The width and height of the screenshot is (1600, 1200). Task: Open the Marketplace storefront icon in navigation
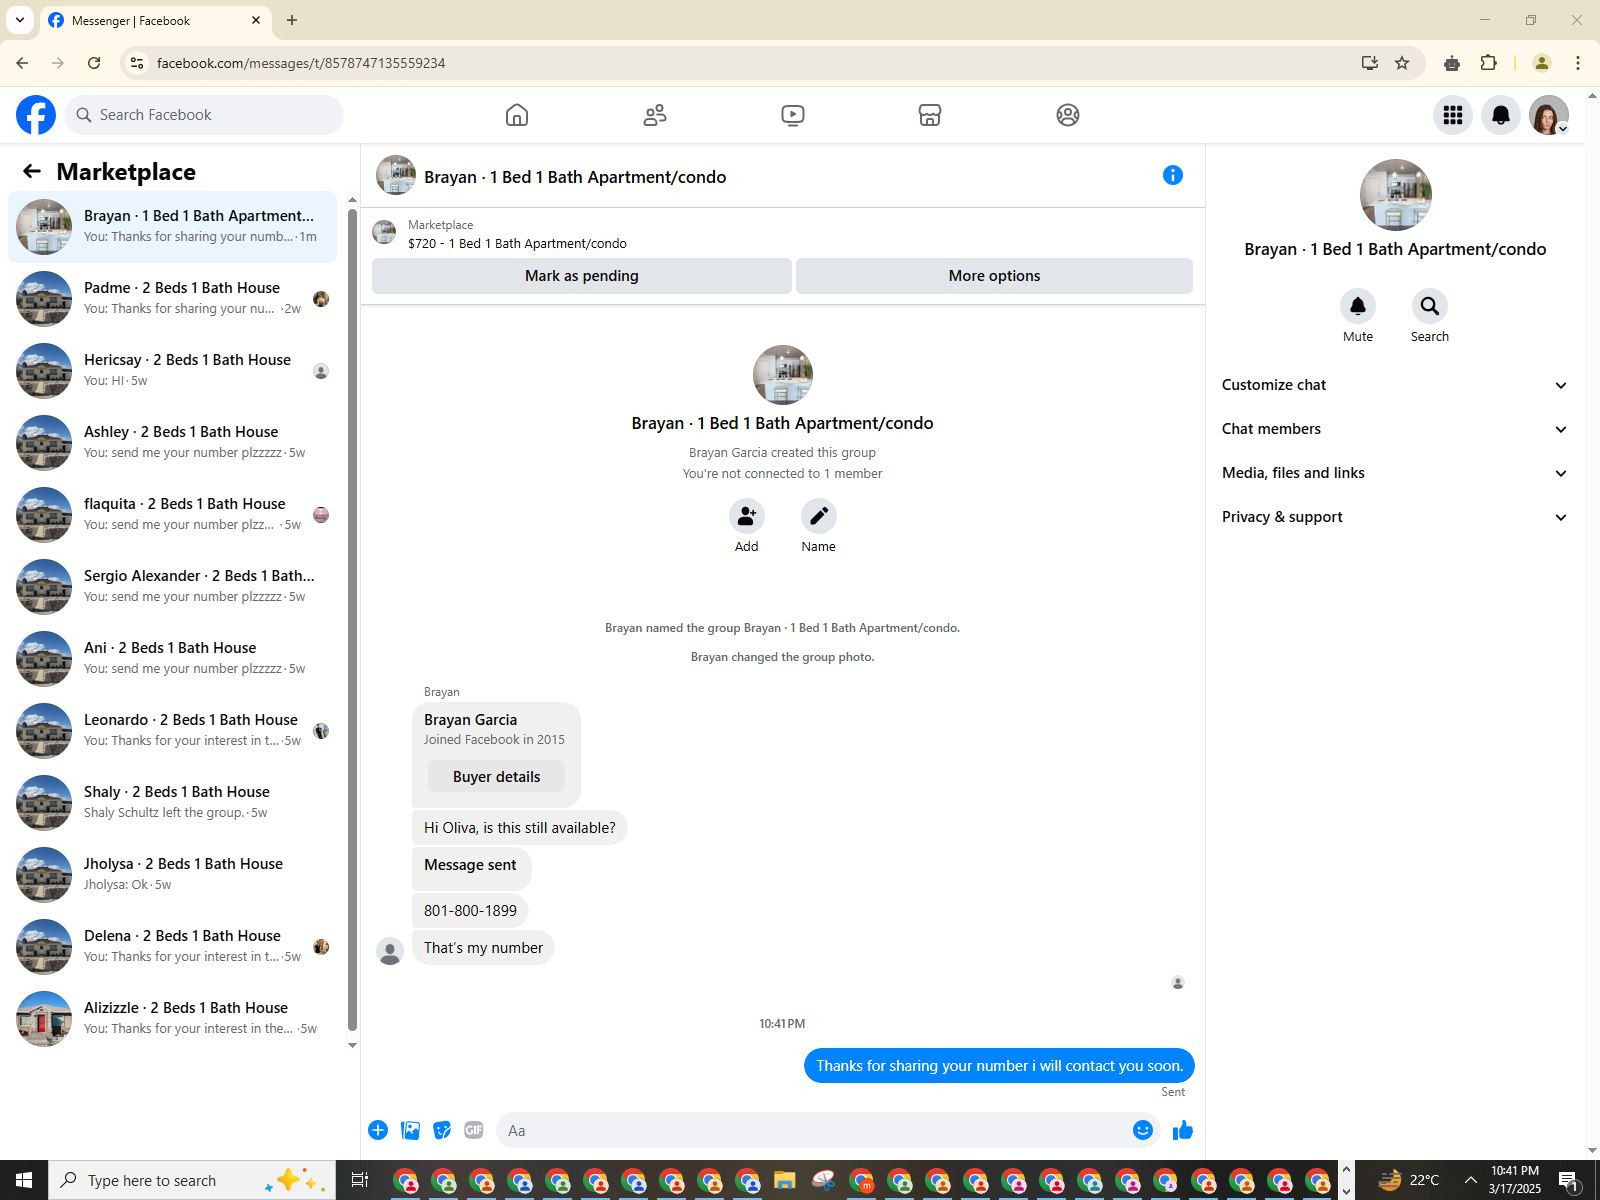tap(930, 115)
